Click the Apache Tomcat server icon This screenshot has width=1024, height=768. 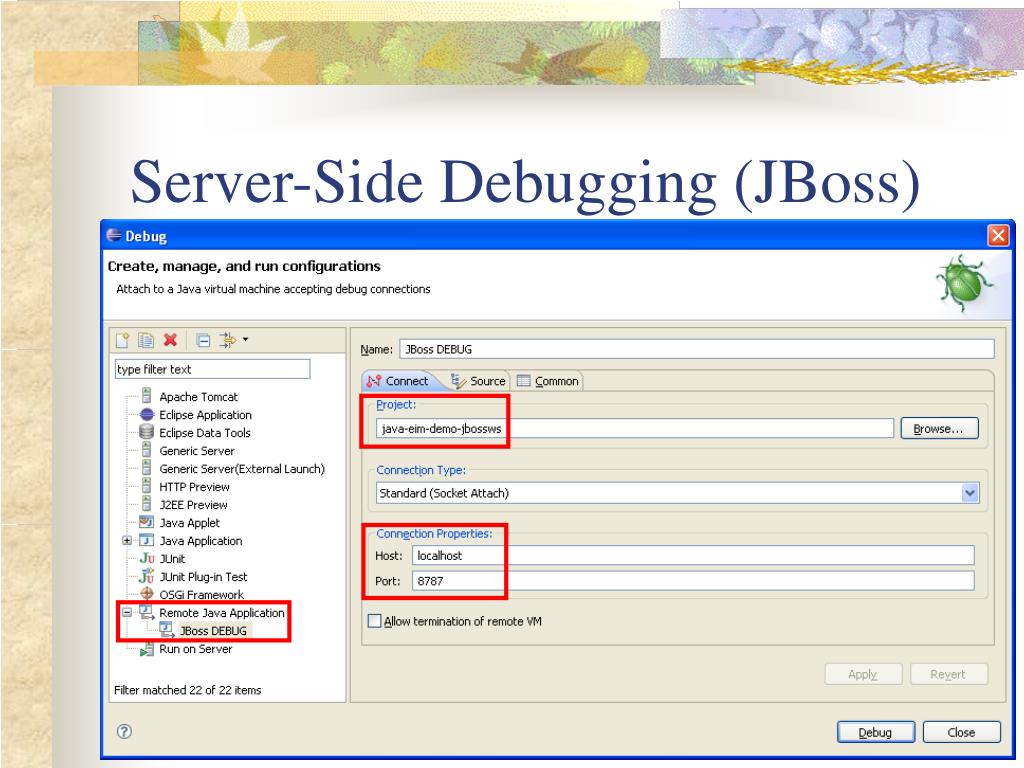147,396
